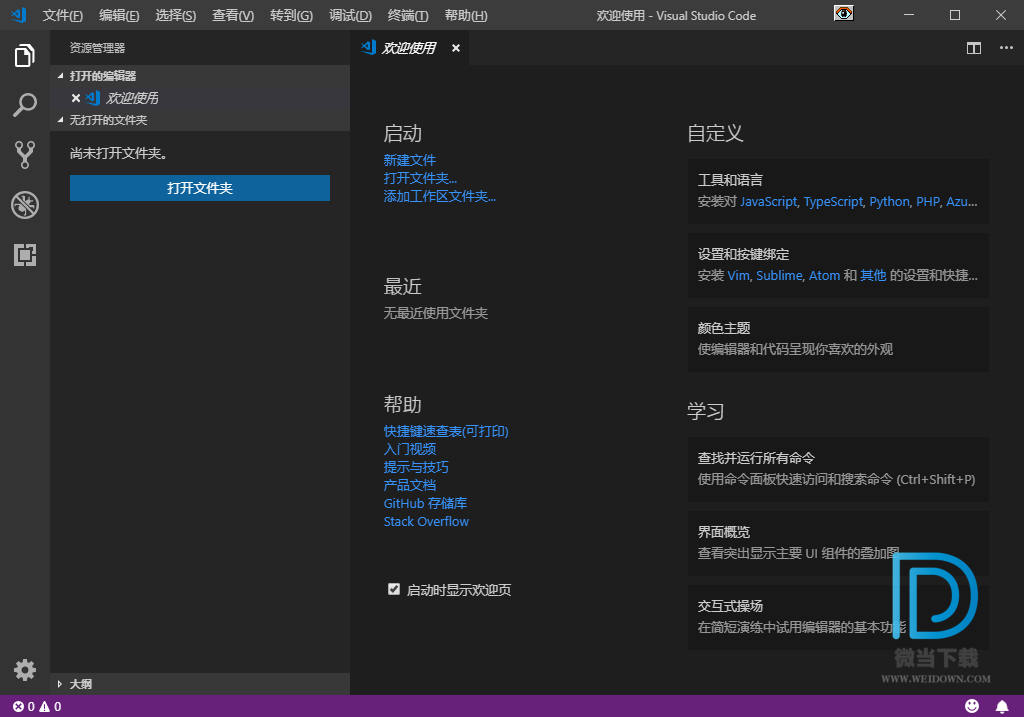This screenshot has height=717, width=1024.
Task: Uncheck 启动时显示欢迎页 checkbox
Action: tap(394, 589)
